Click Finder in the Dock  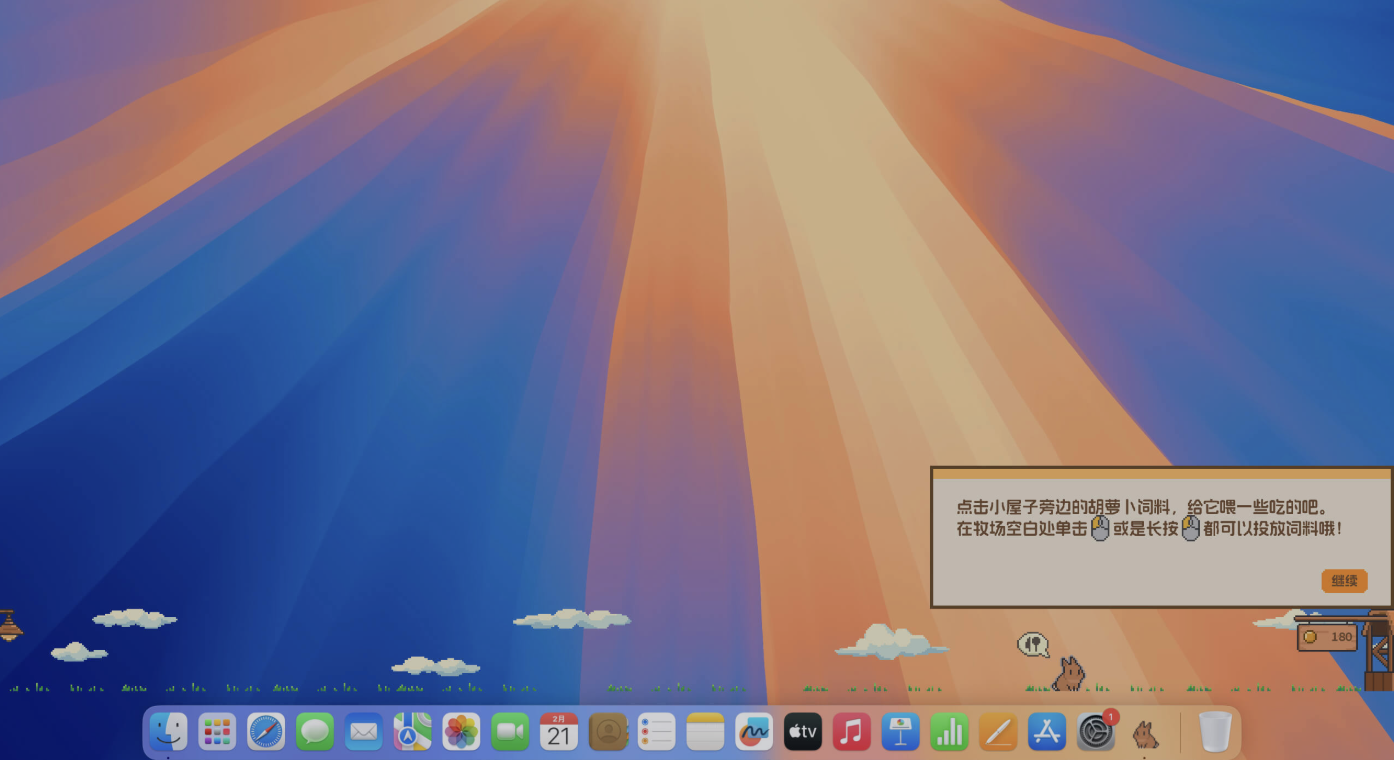(168, 731)
